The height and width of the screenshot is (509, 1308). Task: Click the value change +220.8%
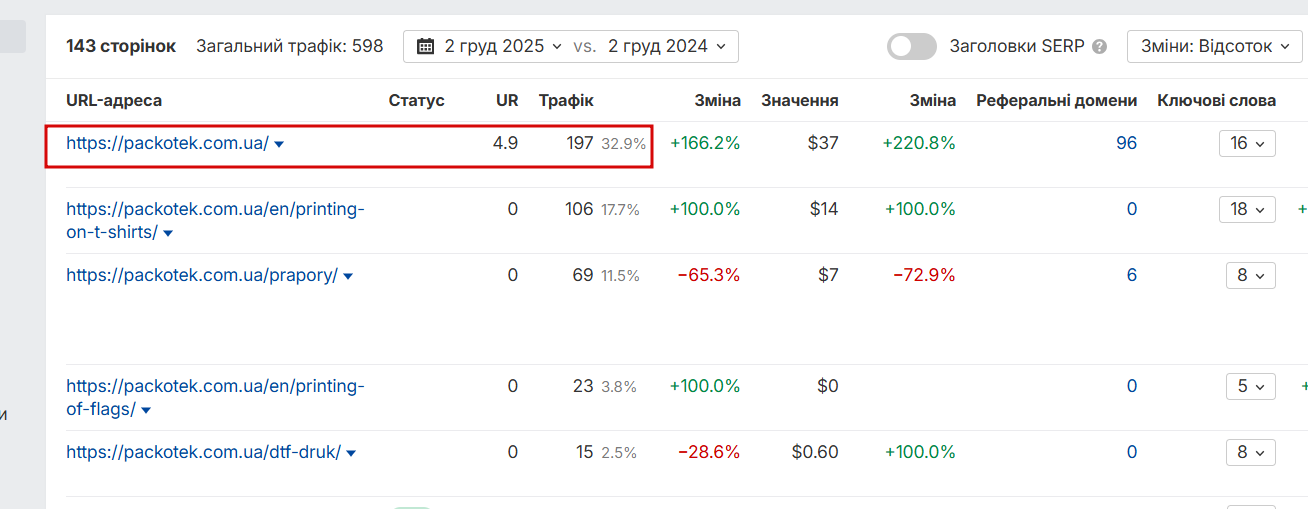point(919,143)
